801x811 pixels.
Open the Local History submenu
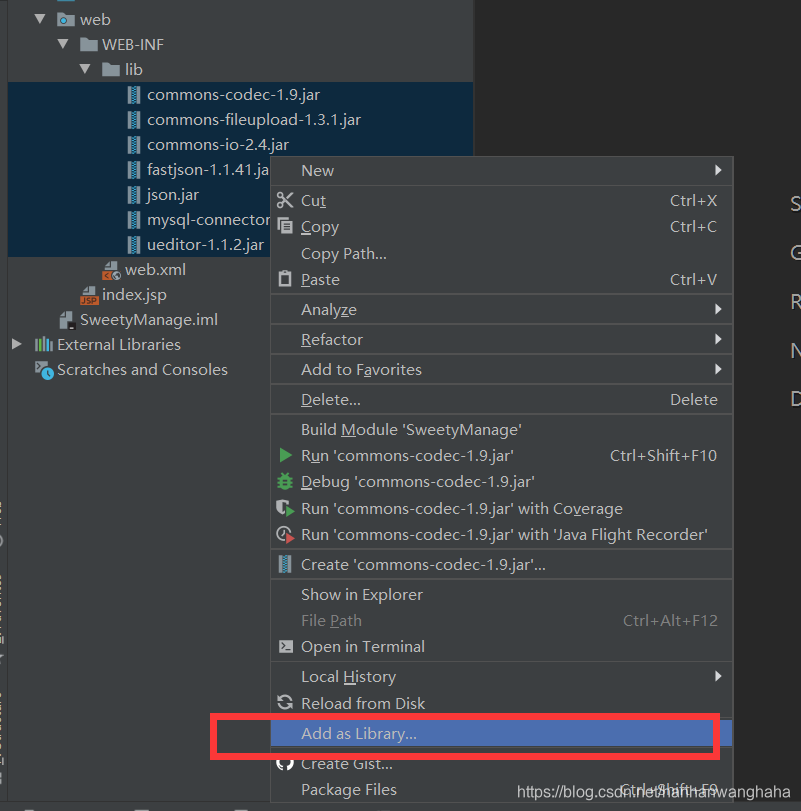(501, 677)
